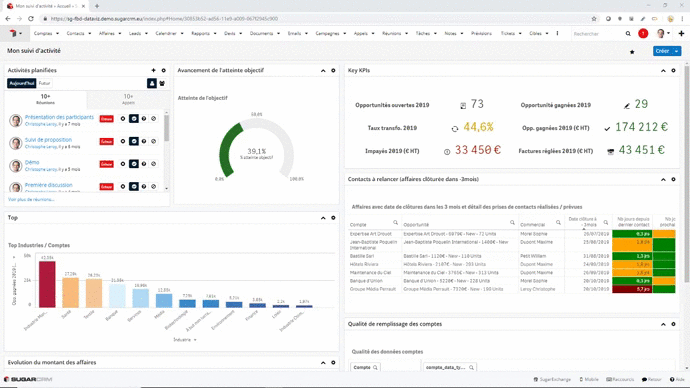The image size is (690, 388).
Task: Mark Présentation des participants meeting as held
Action: click(134, 119)
